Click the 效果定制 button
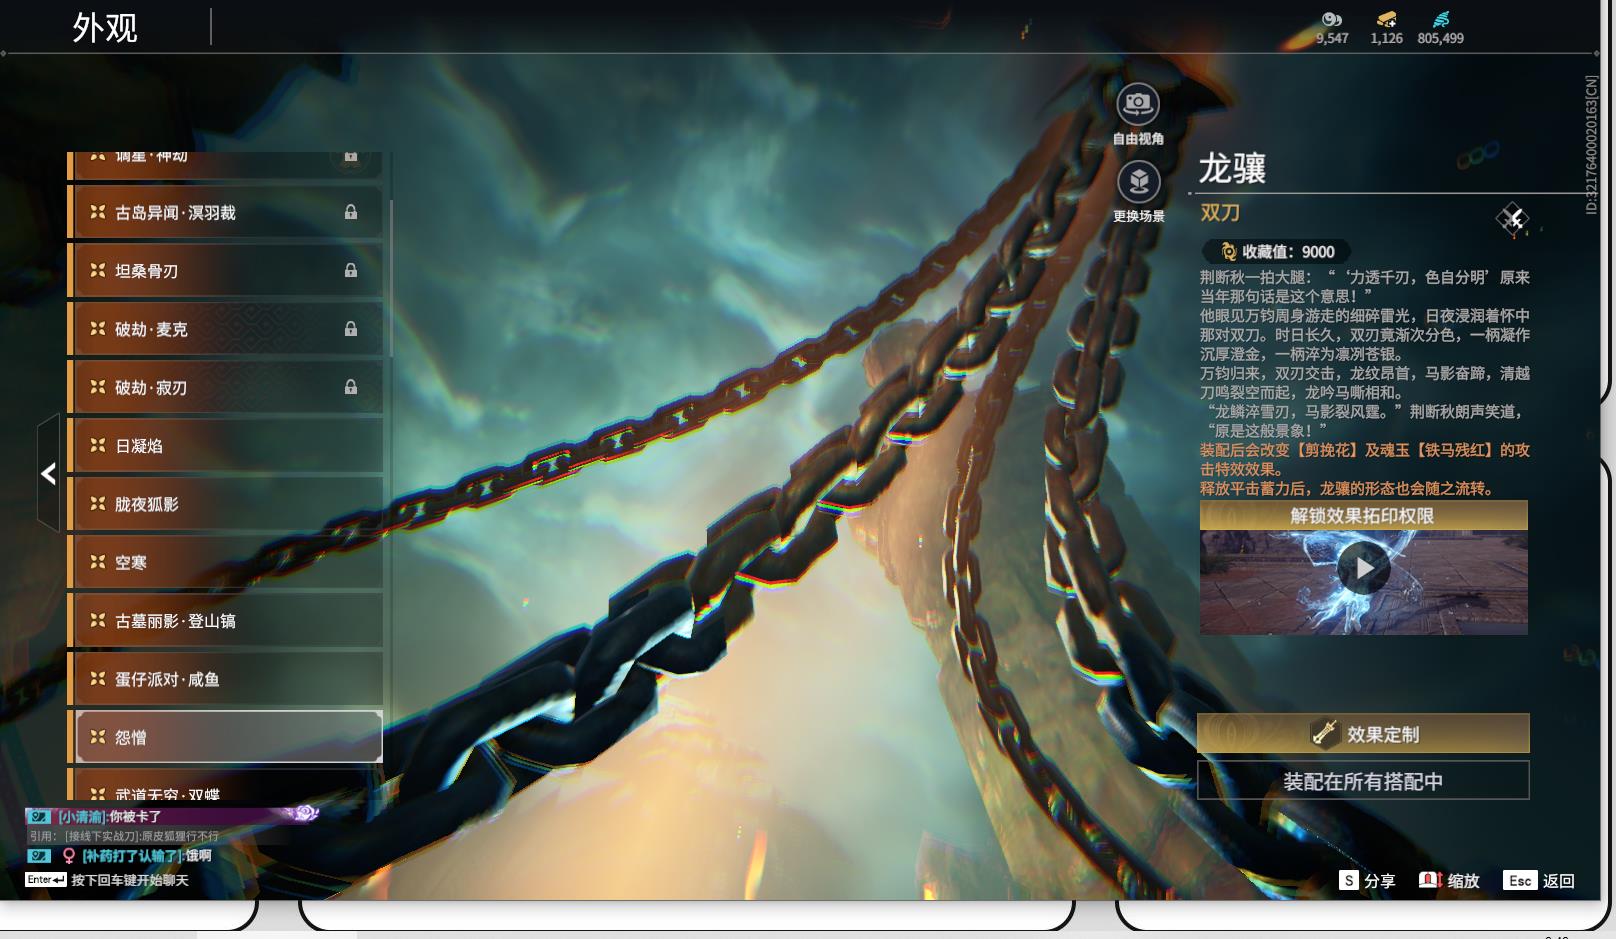Viewport: 1616px width, 939px height. pyautogui.click(x=1363, y=734)
